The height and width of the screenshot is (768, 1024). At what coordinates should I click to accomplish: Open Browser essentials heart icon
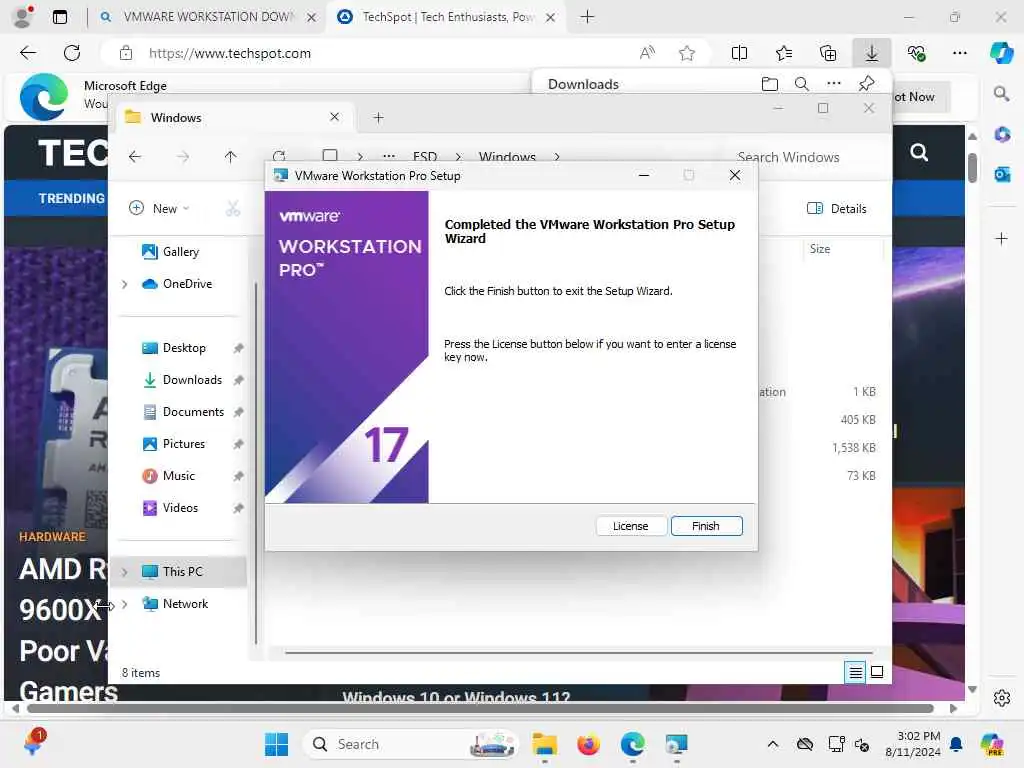(x=916, y=53)
